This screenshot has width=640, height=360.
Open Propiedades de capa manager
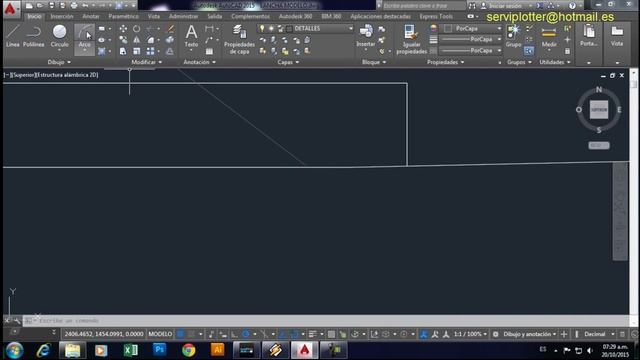pyautogui.click(x=239, y=40)
